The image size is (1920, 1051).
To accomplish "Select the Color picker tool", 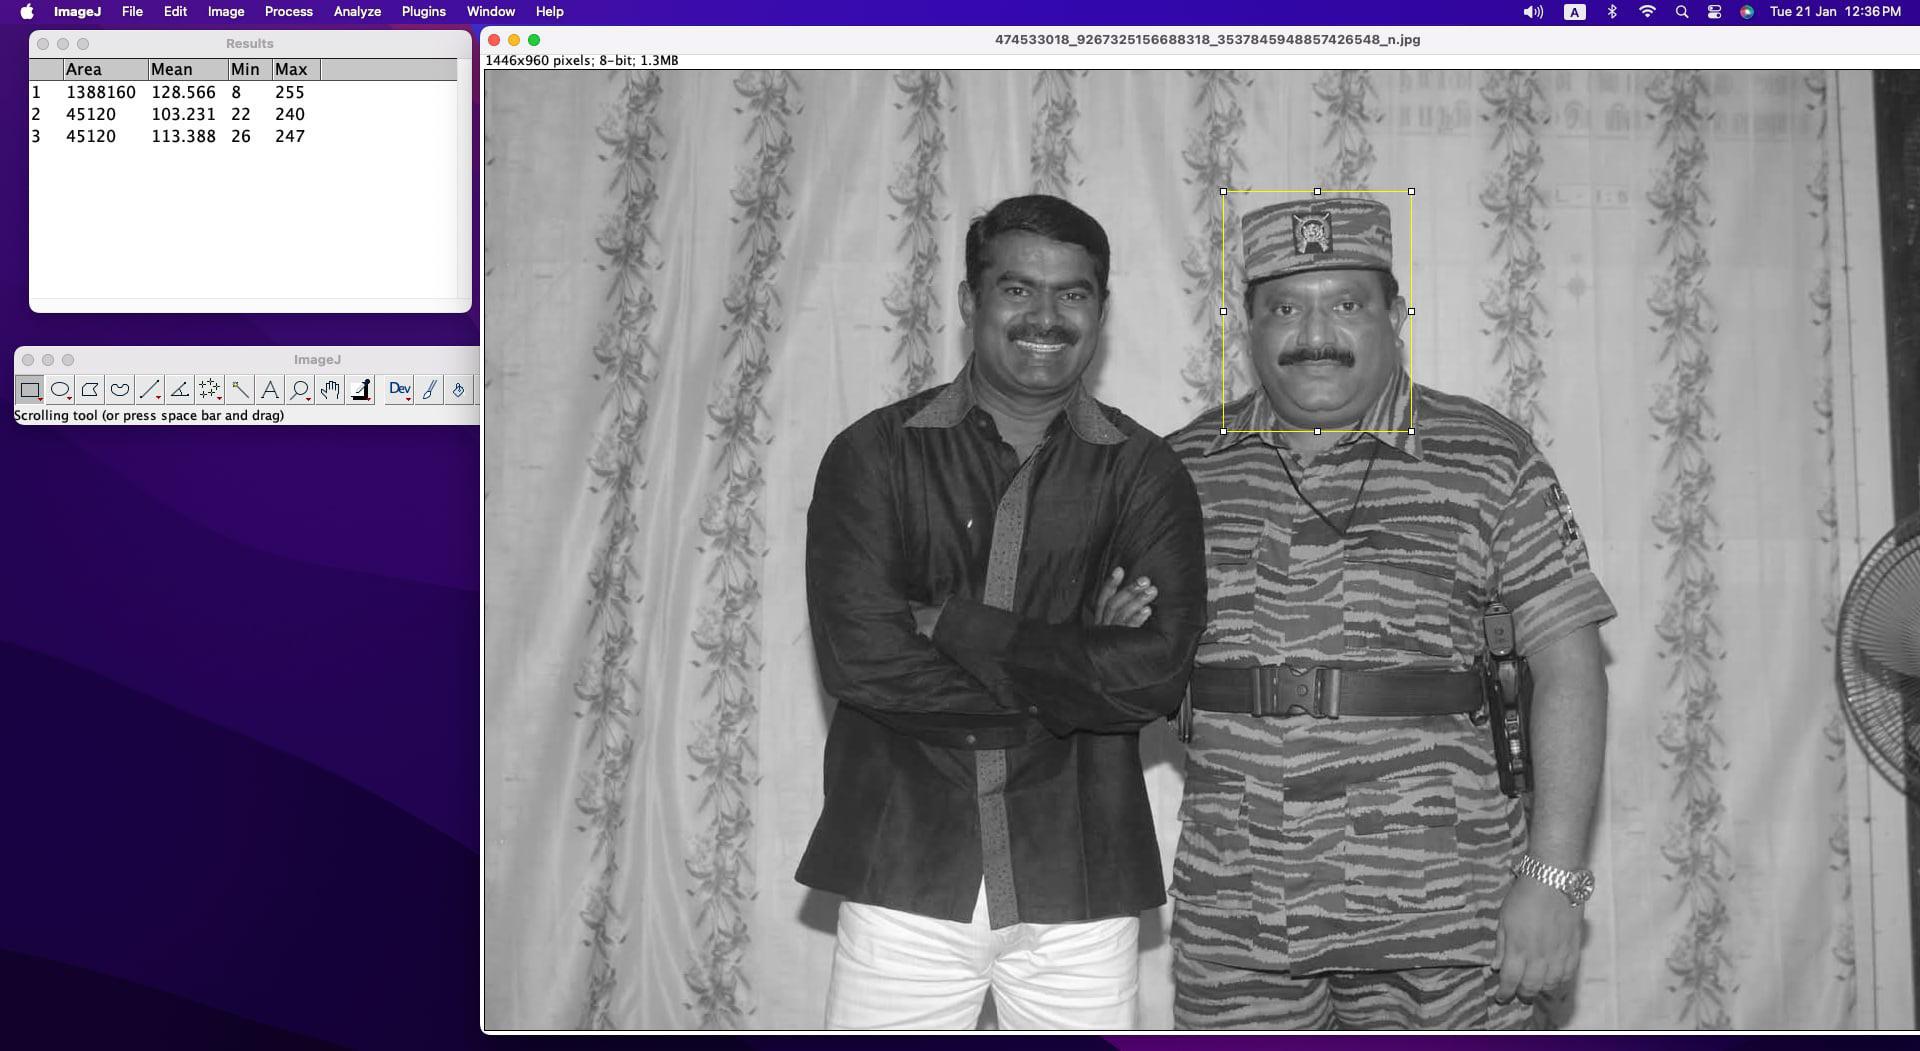I will 361,390.
